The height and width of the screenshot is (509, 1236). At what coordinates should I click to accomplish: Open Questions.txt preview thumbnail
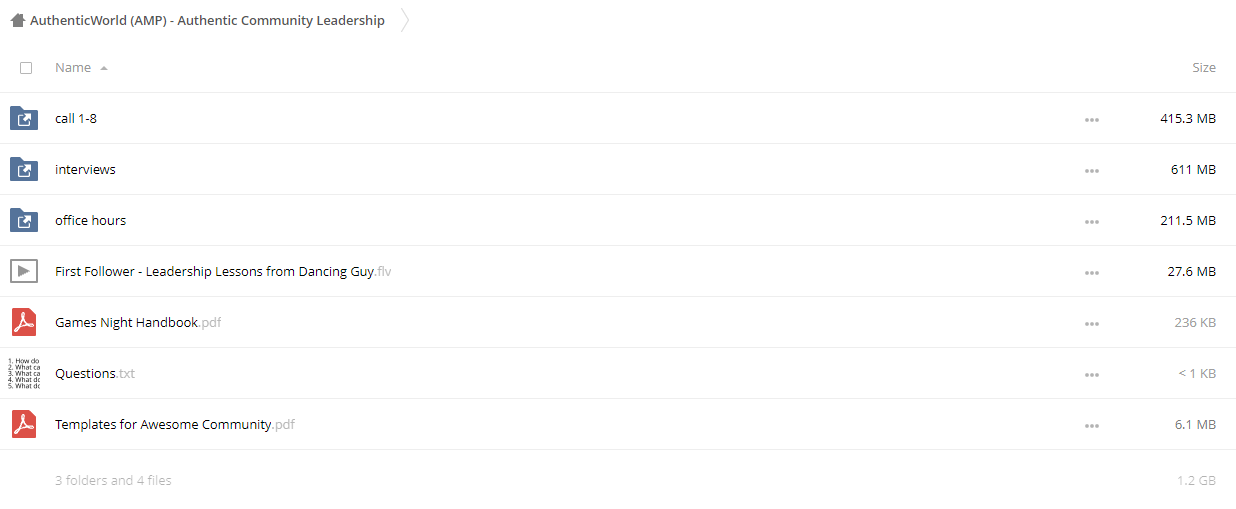point(24,373)
